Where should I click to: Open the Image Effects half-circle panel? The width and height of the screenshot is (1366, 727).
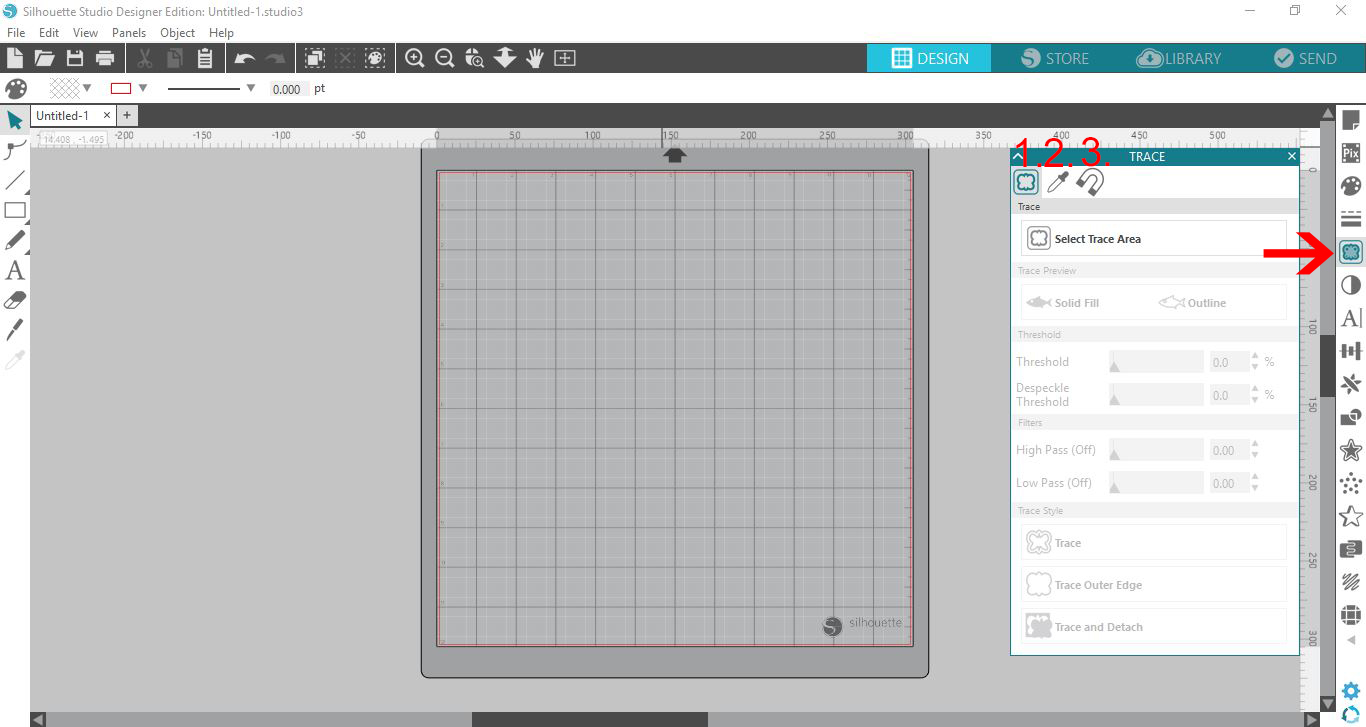pos(1351,285)
